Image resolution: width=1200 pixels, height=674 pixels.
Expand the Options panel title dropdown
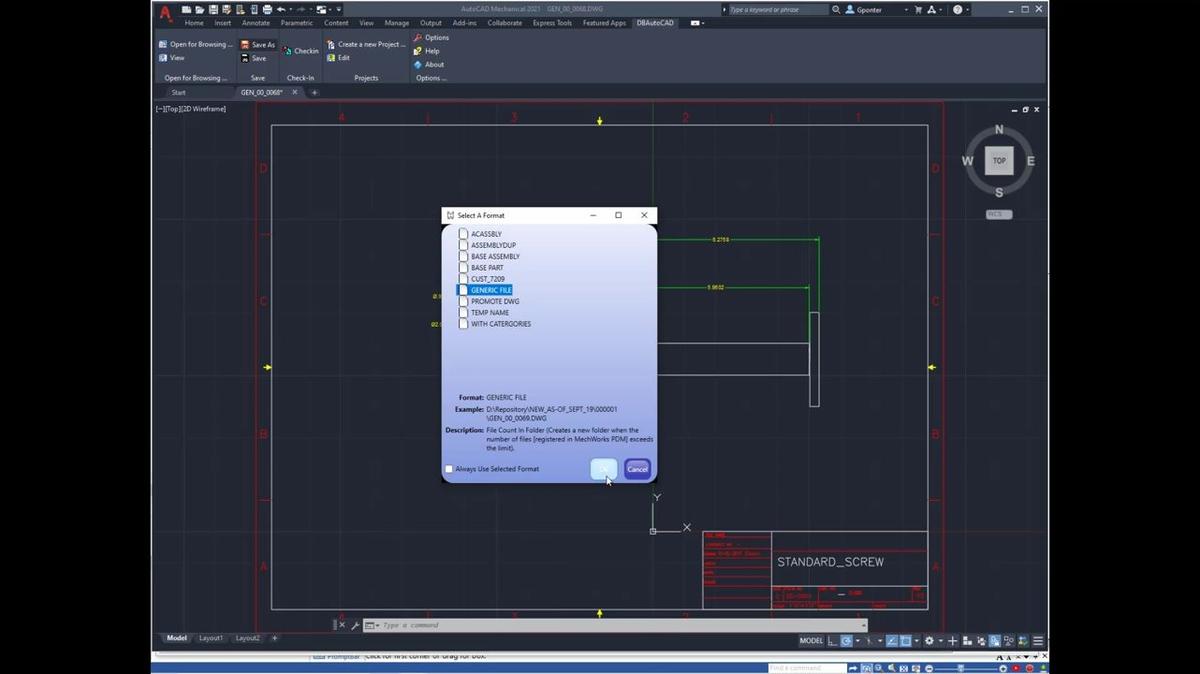[431, 78]
